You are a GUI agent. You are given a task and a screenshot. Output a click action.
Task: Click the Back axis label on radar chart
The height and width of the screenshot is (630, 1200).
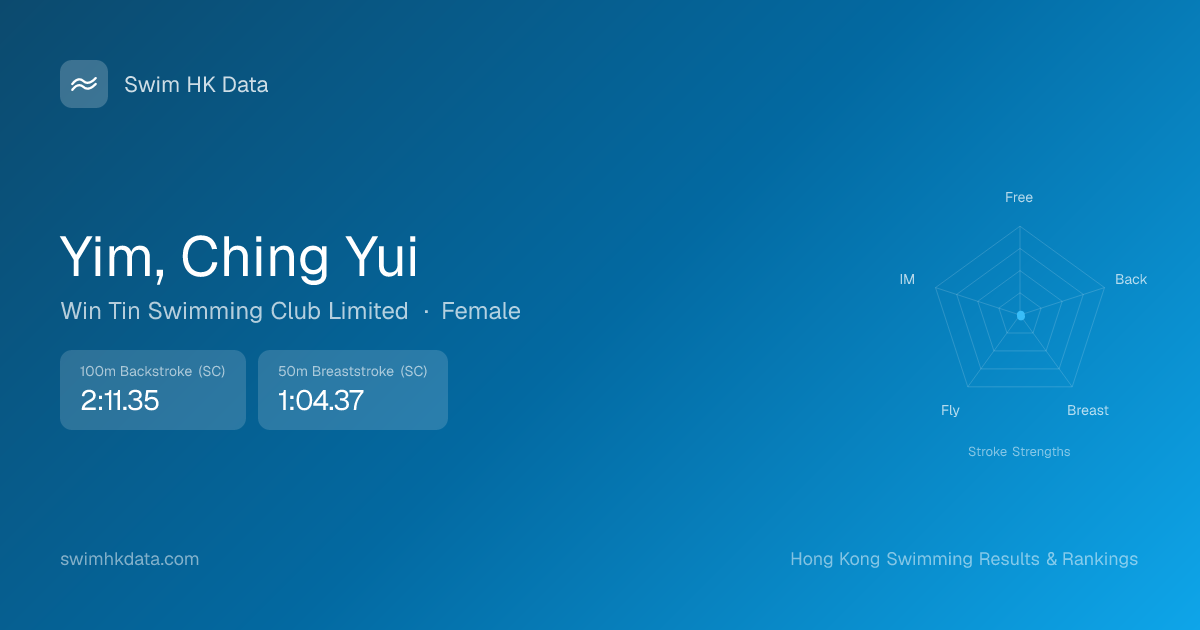click(x=1131, y=279)
